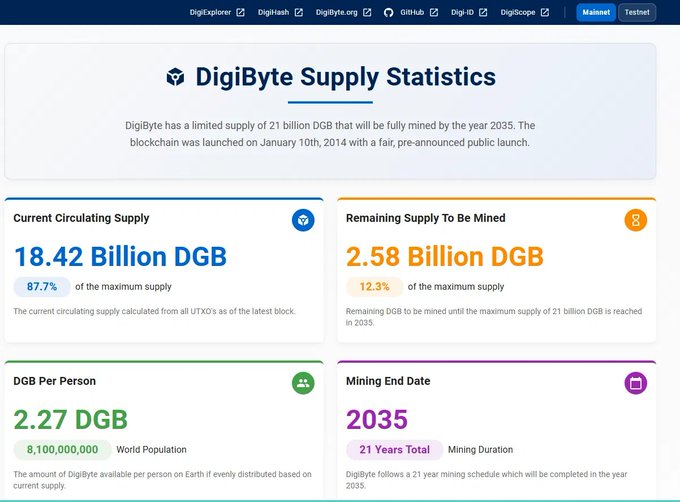
Task: Click the 2.27 DGB value
Action: pyautogui.click(x=71, y=419)
